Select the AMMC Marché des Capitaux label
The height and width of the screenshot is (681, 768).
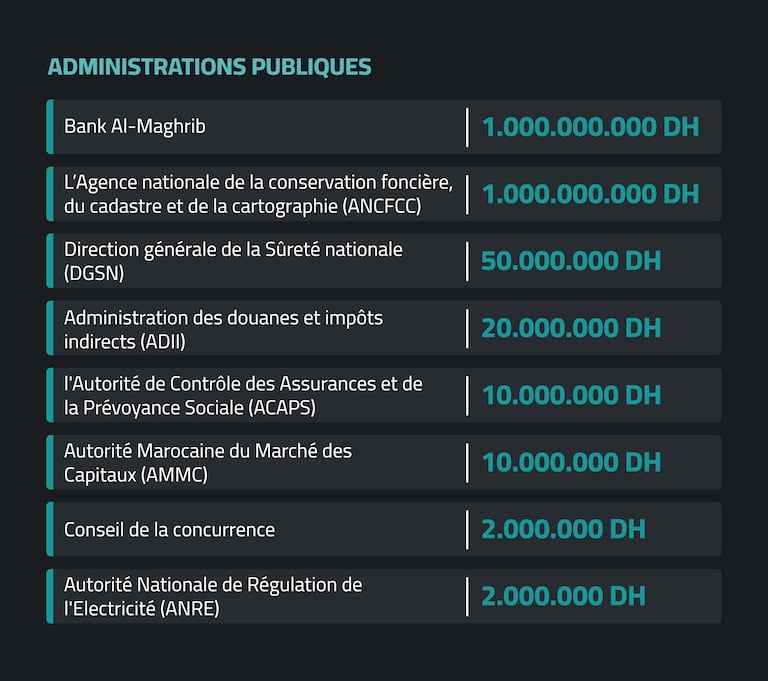pos(208,462)
